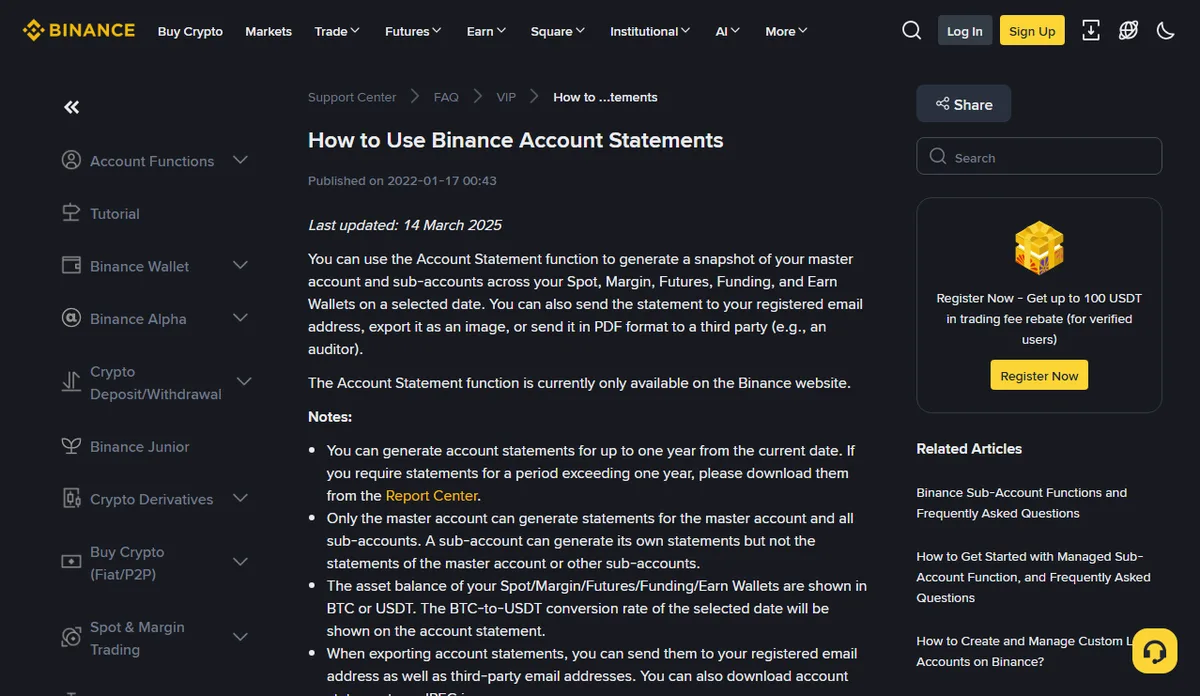Expand the Spot & Margin Trading section

pyautogui.click(x=240, y=637)
